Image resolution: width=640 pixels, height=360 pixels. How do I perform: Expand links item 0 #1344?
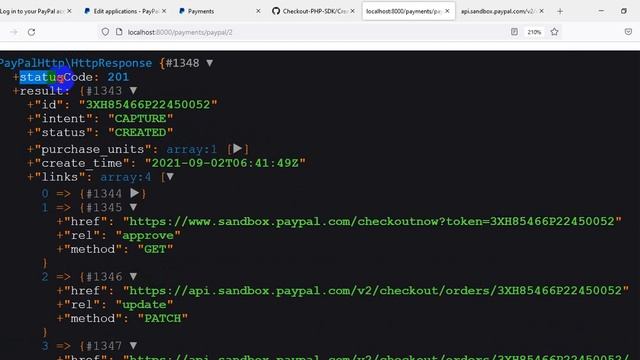[x=135, y=193]
